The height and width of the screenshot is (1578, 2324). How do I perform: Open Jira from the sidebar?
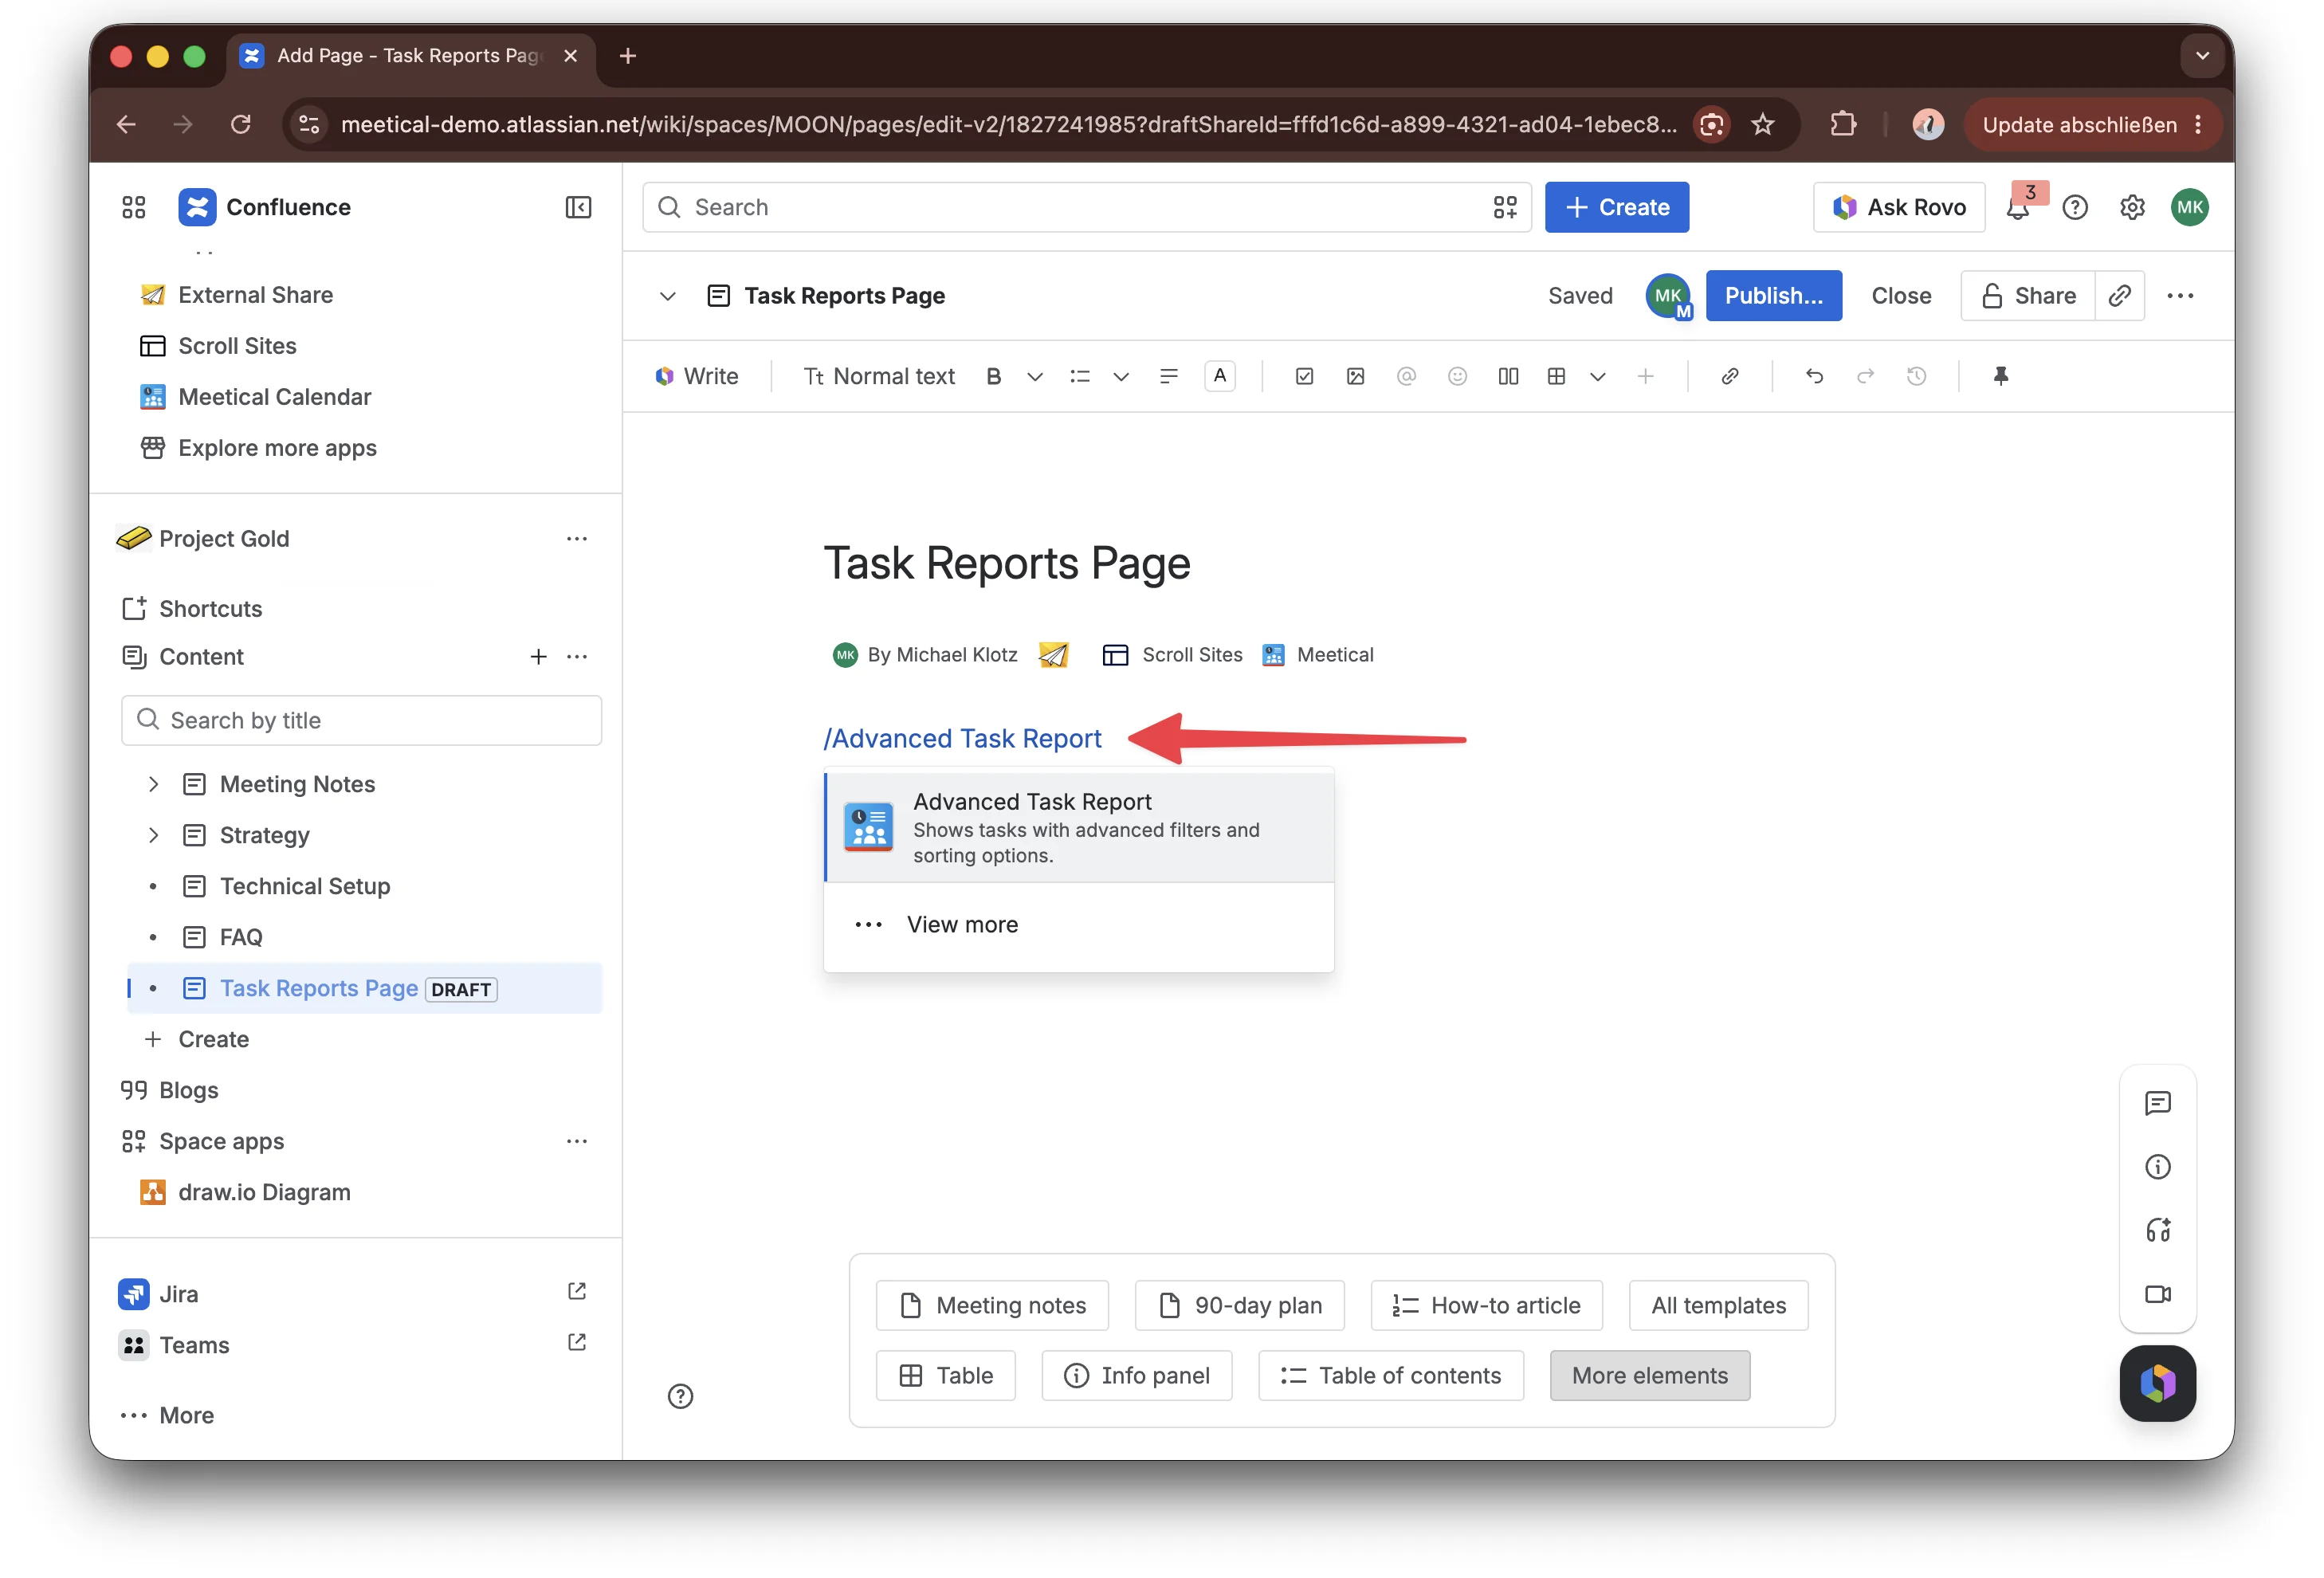[178, 1294]
